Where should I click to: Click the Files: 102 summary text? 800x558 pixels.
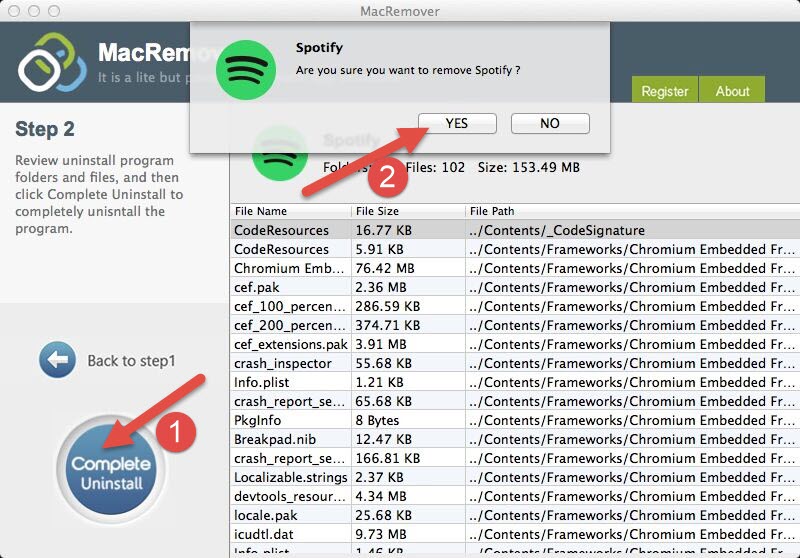tap(435, 167)
